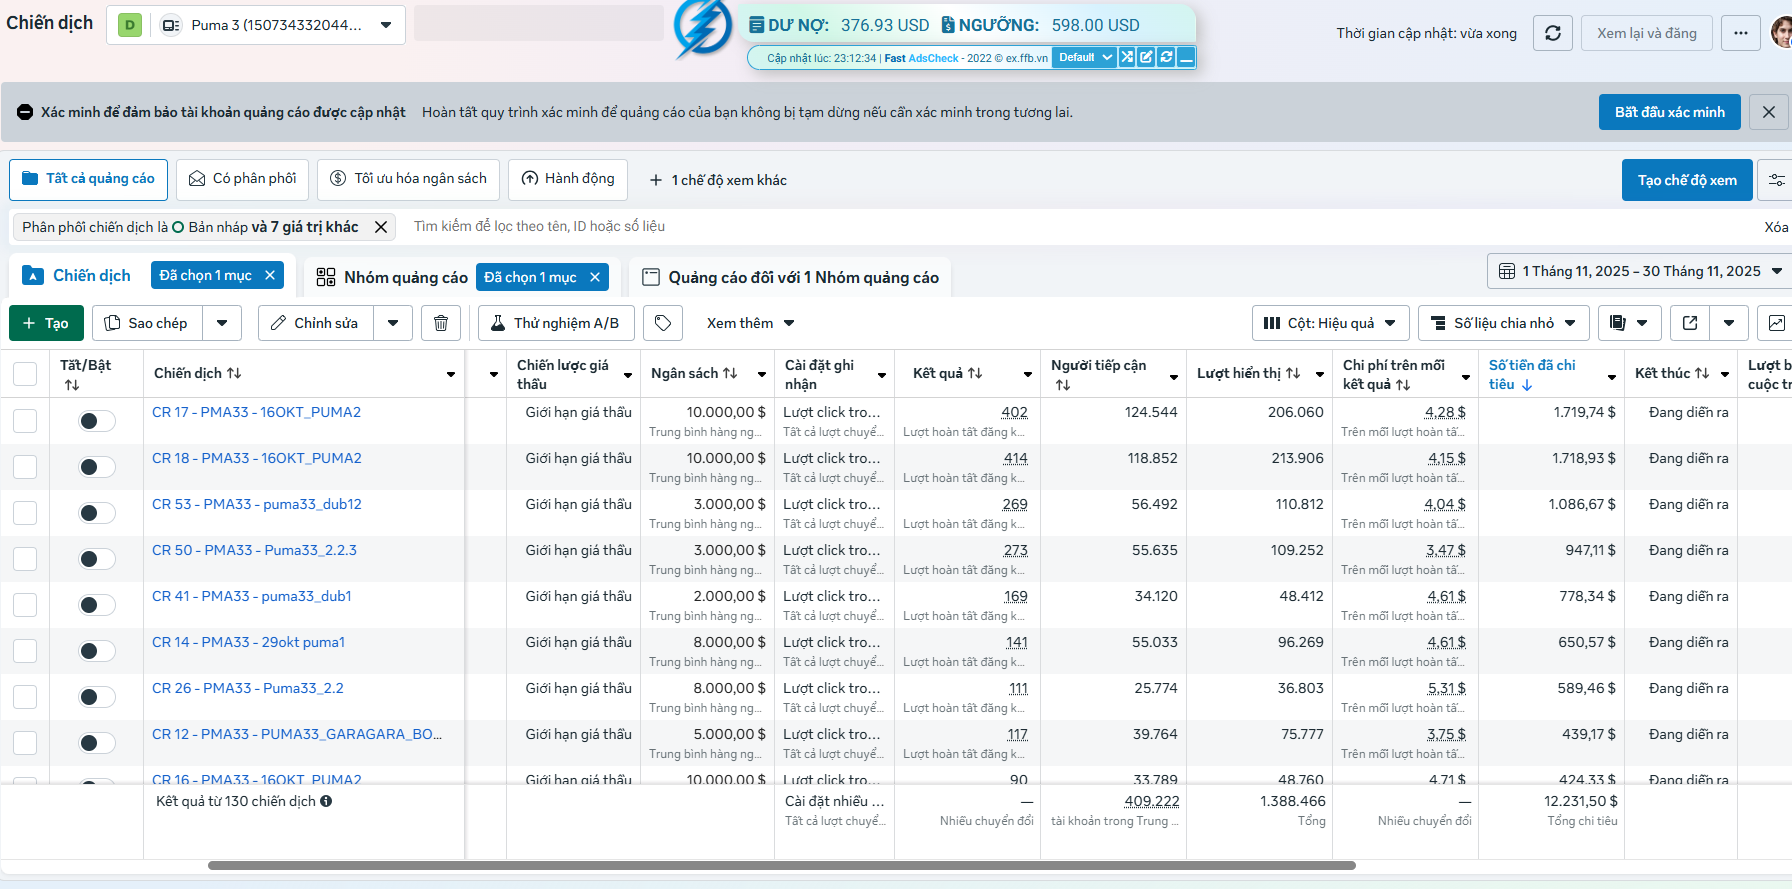
Task: Open the view settings sliders icon
Action: (x=1776, y=180)
